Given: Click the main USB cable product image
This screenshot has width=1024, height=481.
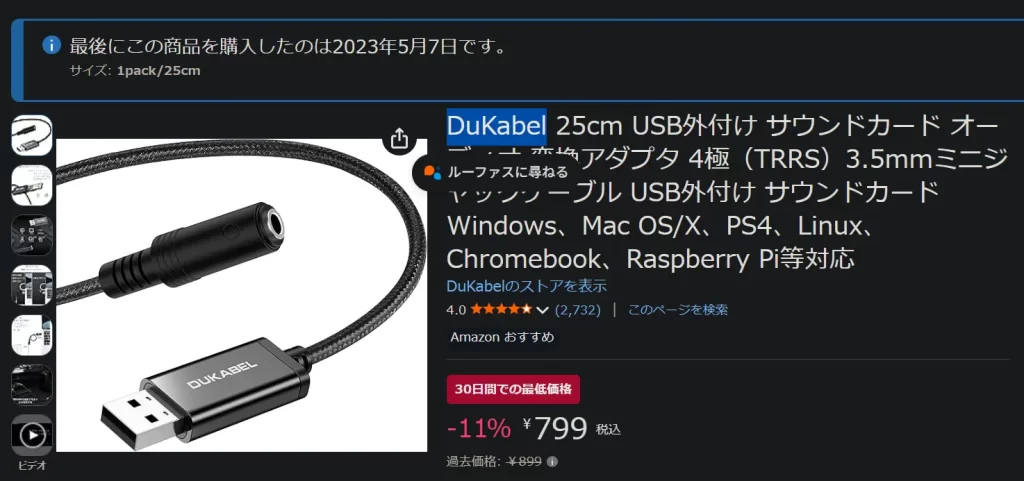Looking at the screenshot, I should (242, 295).
